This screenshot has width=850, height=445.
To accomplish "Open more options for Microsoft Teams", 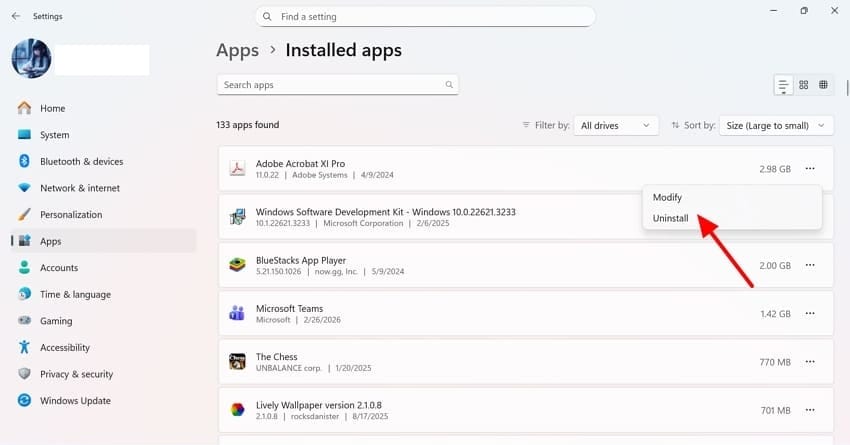I will pyautogui.click(x=810, y=313).
